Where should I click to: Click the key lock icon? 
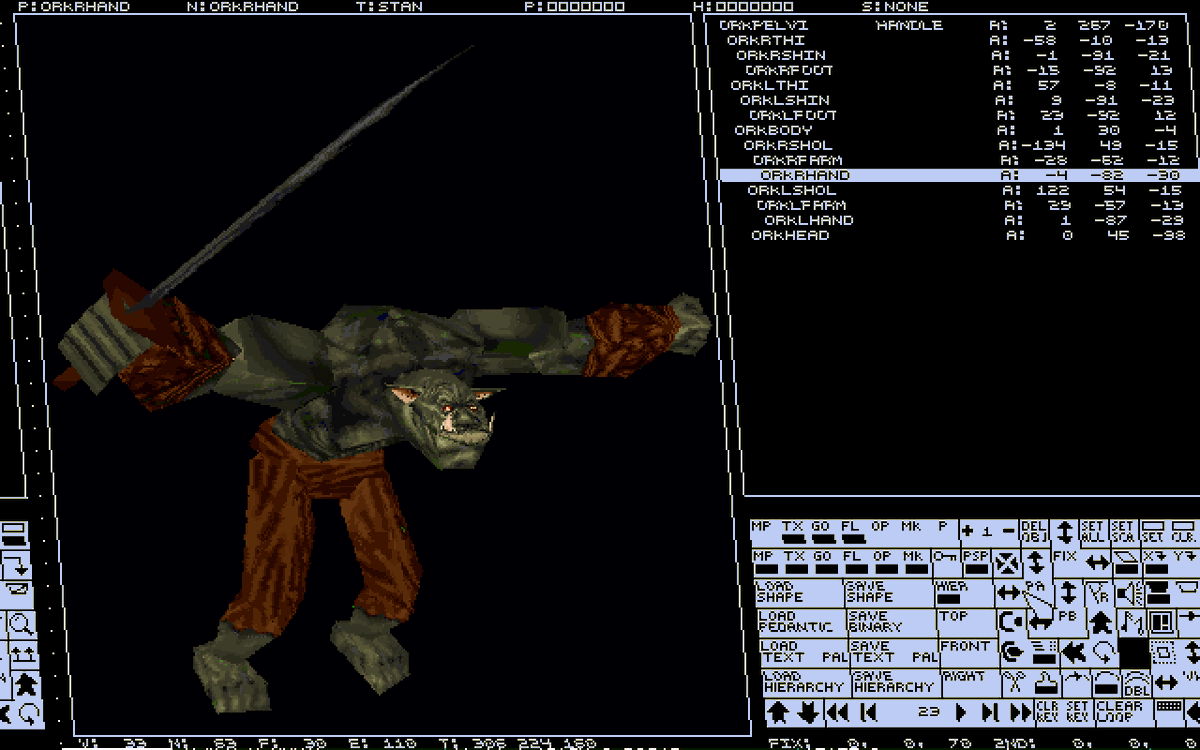pyautogui.click(x=945, y=557)
